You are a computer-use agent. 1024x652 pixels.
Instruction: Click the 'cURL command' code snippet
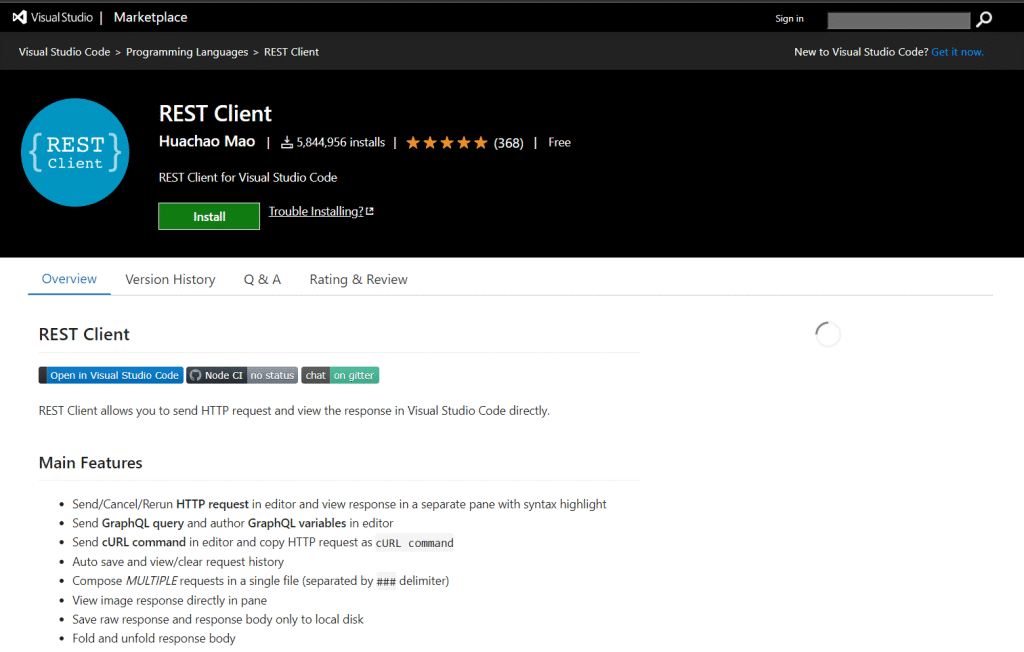[415, 543]
